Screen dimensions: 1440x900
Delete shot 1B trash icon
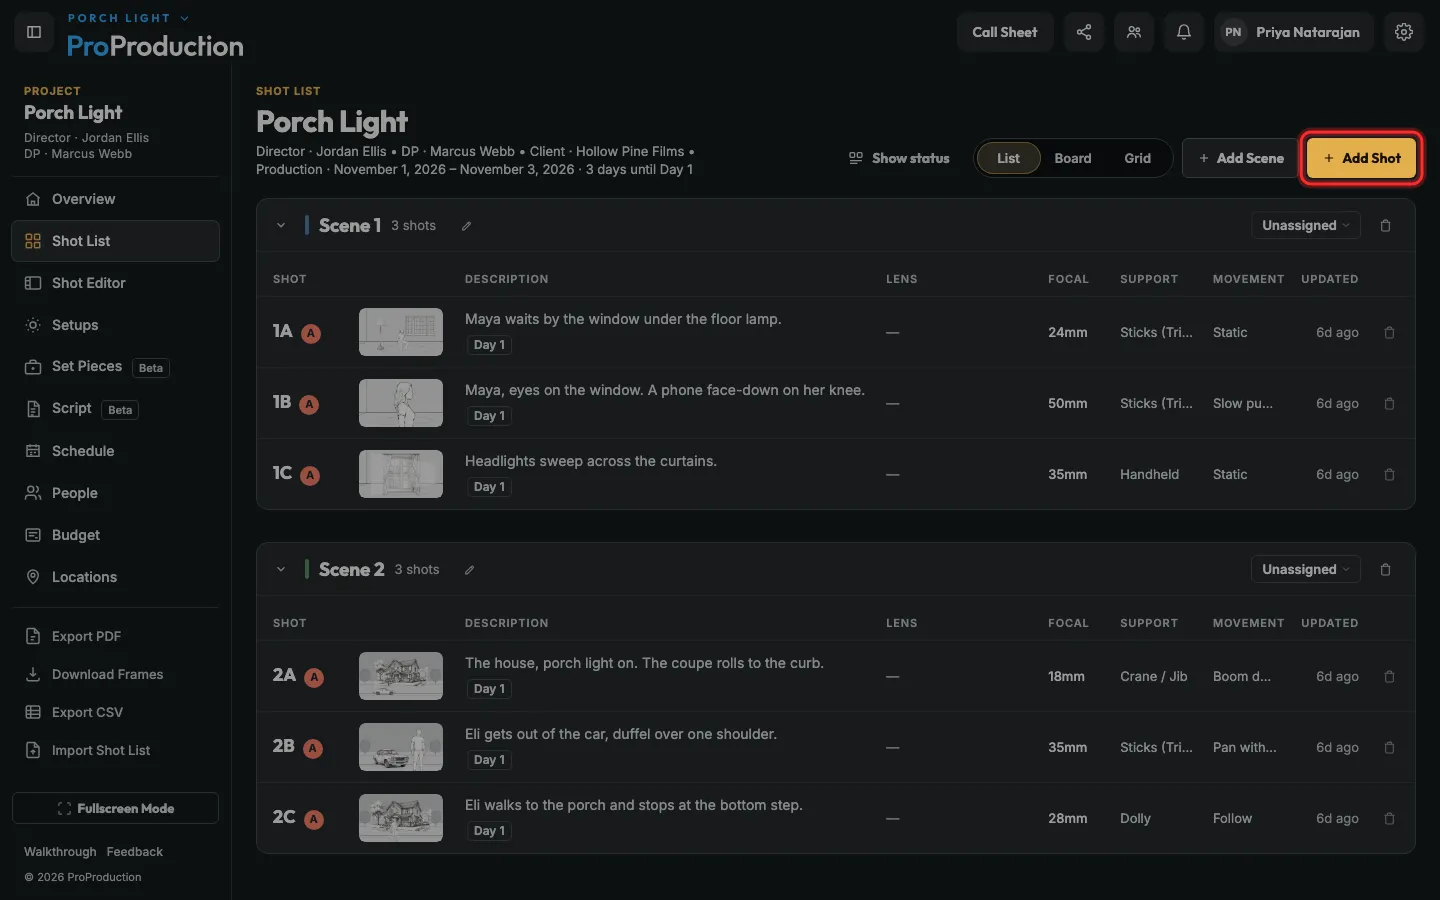point(1389,404)
